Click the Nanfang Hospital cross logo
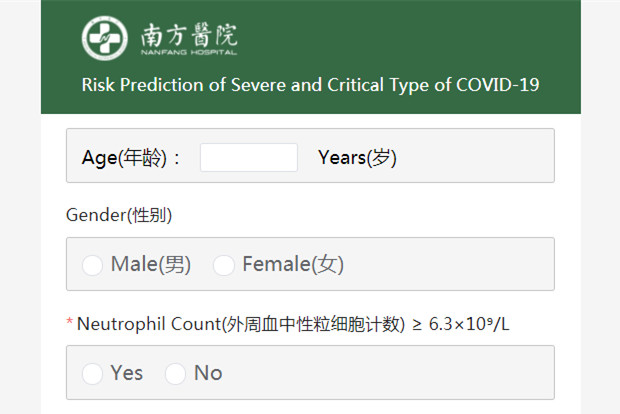 pyautogui.click(x=105, y=38)
